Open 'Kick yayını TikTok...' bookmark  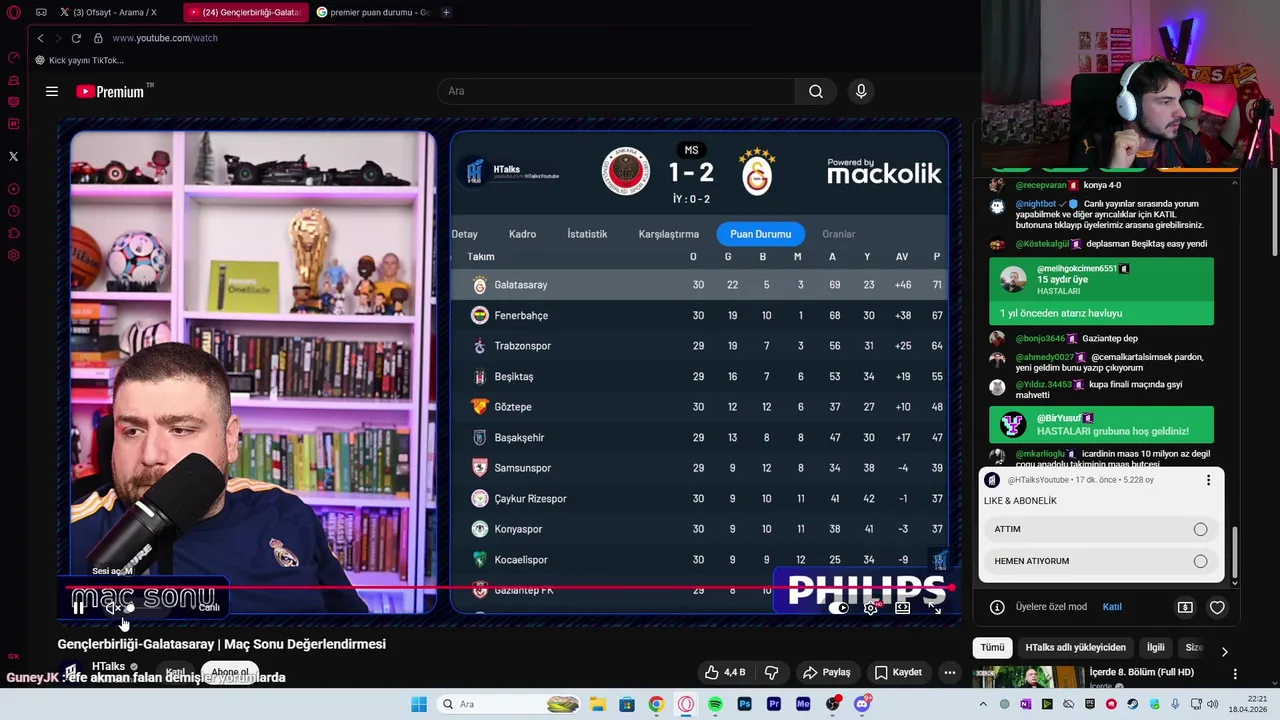(x=79, y=60)
